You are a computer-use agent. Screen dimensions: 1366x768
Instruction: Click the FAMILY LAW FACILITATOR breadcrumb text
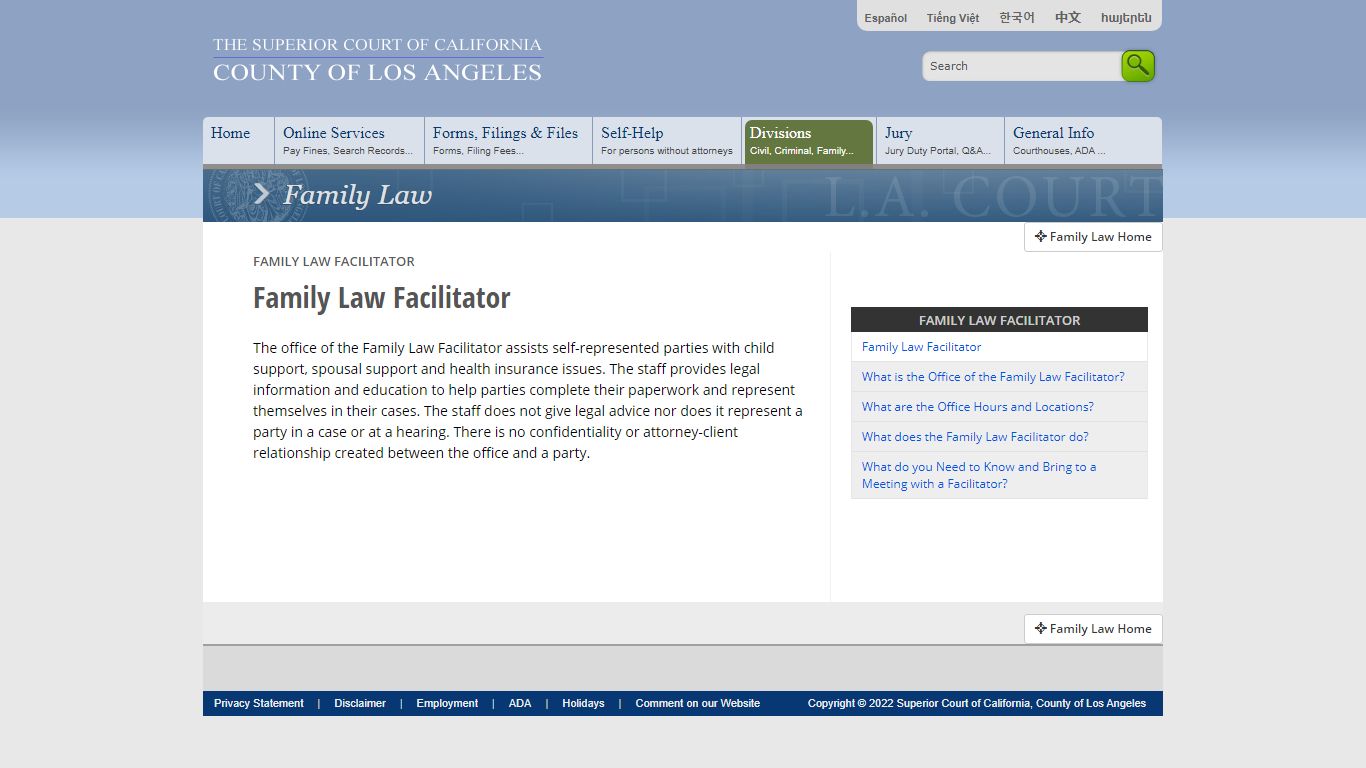(x=333, y=261)
